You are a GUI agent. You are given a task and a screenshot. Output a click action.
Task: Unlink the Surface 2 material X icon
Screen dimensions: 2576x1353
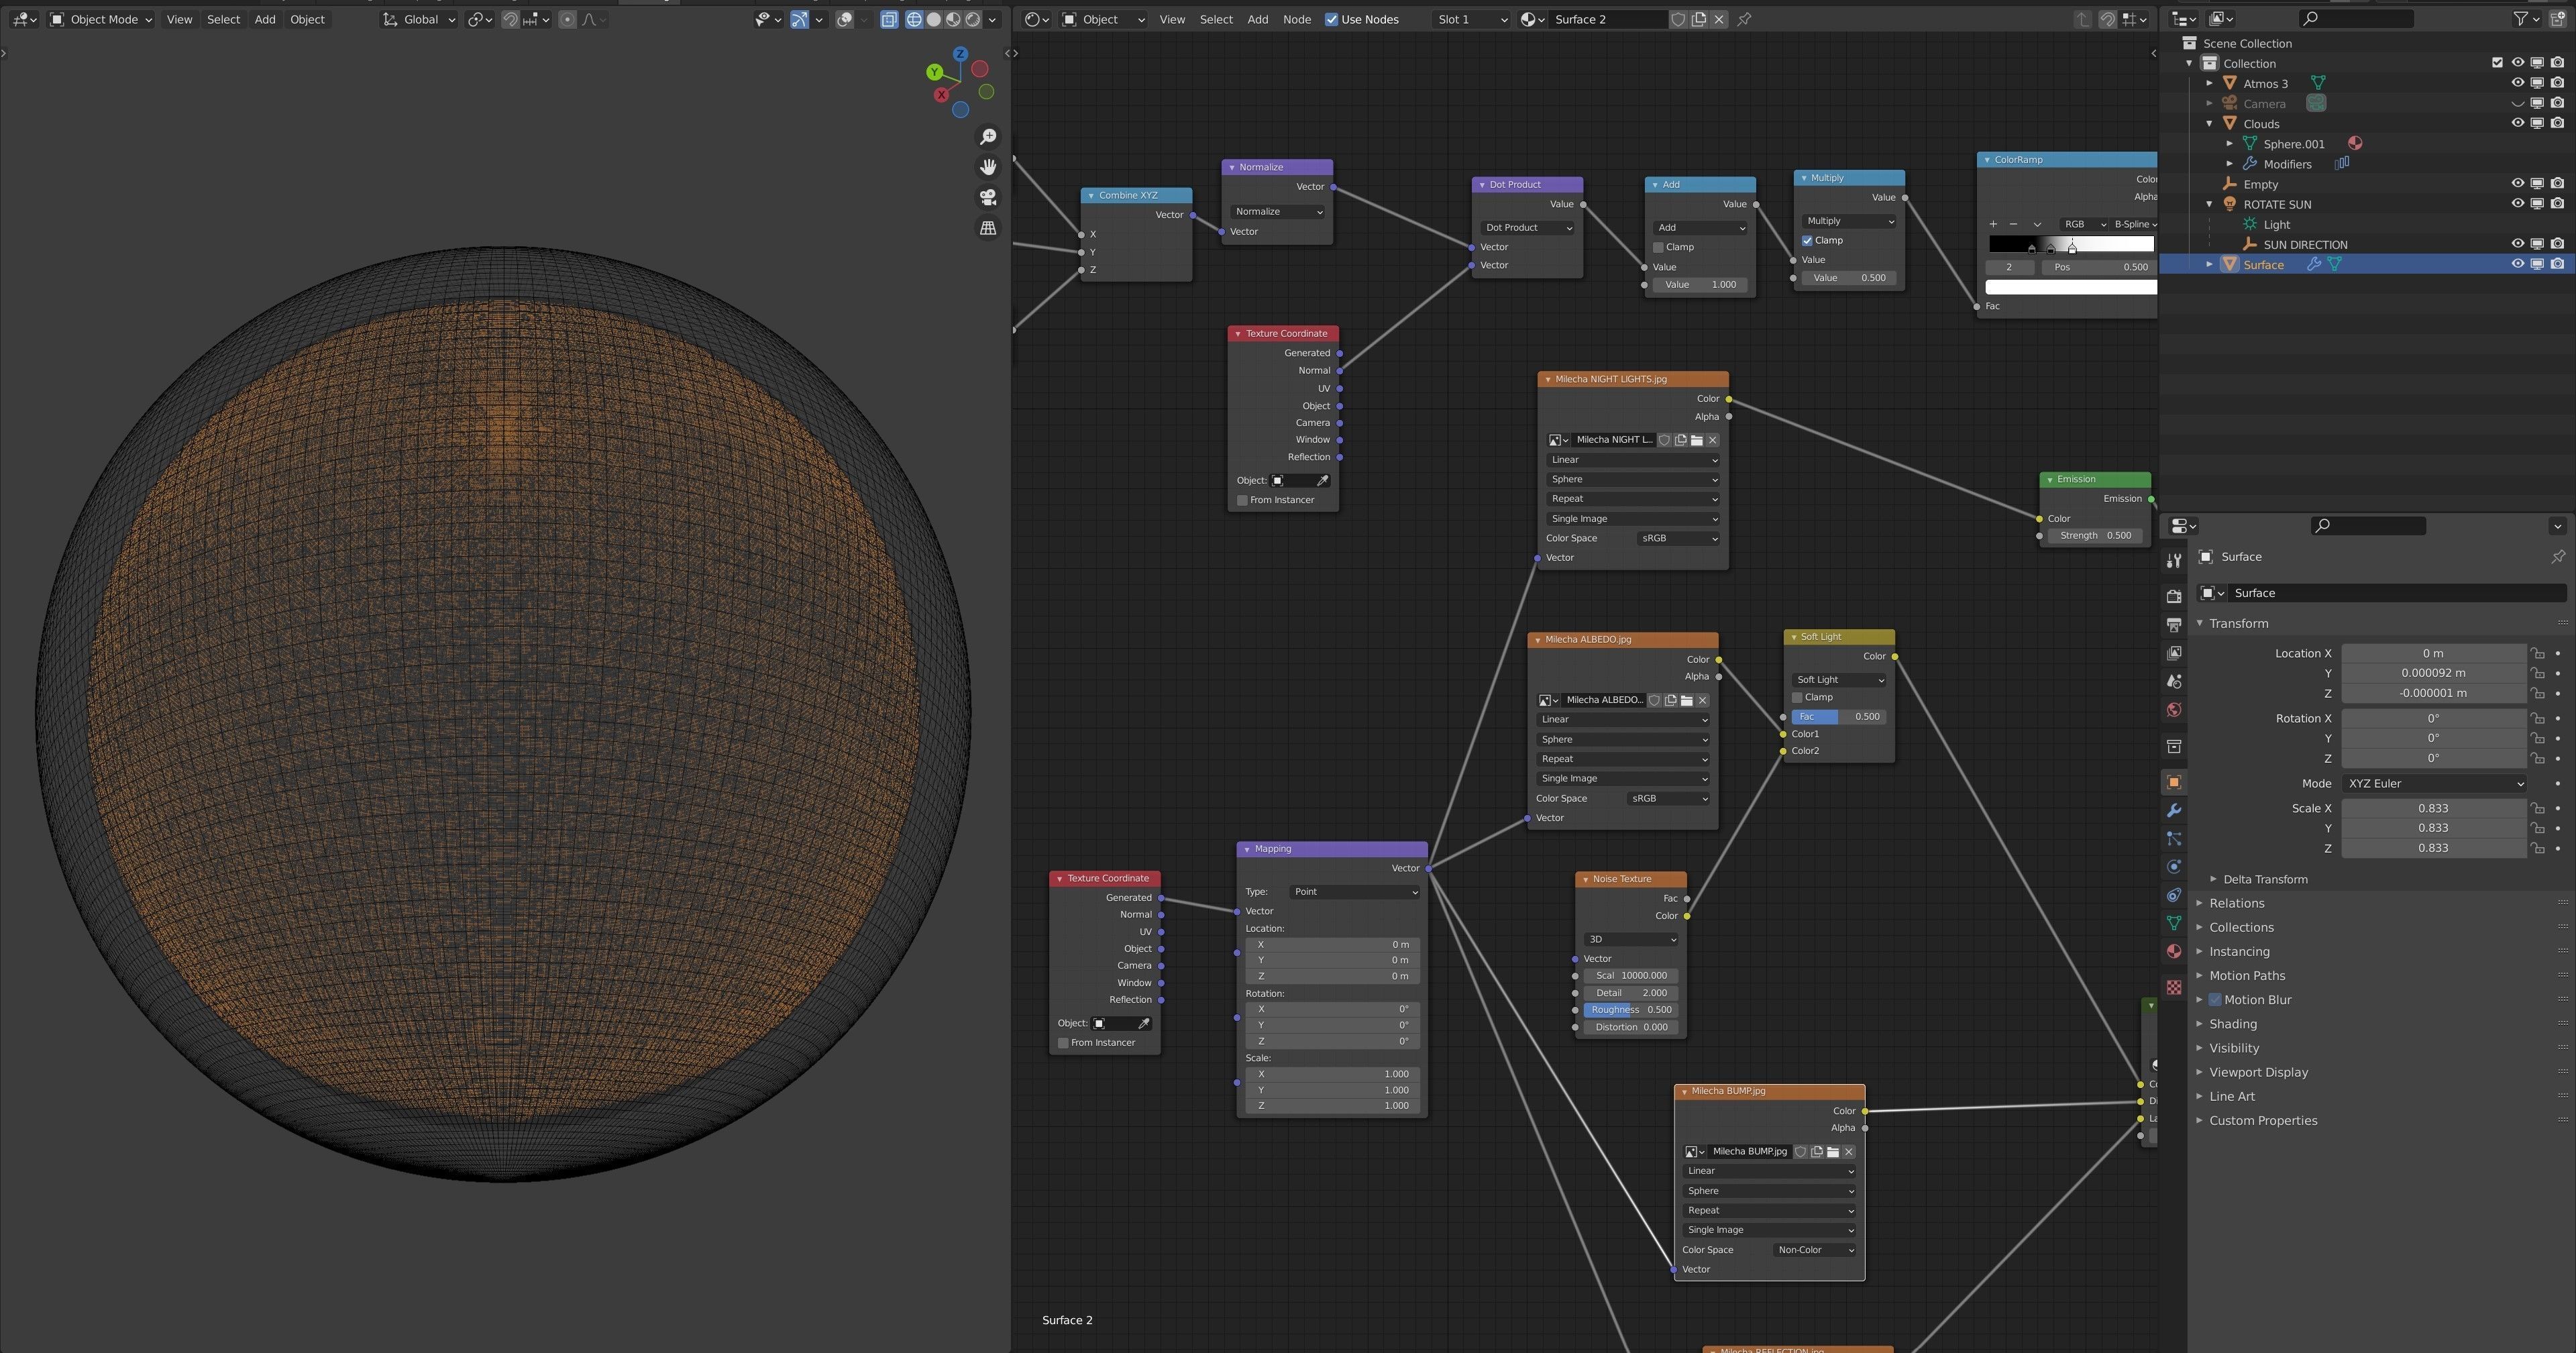(x=1719, y=19)
